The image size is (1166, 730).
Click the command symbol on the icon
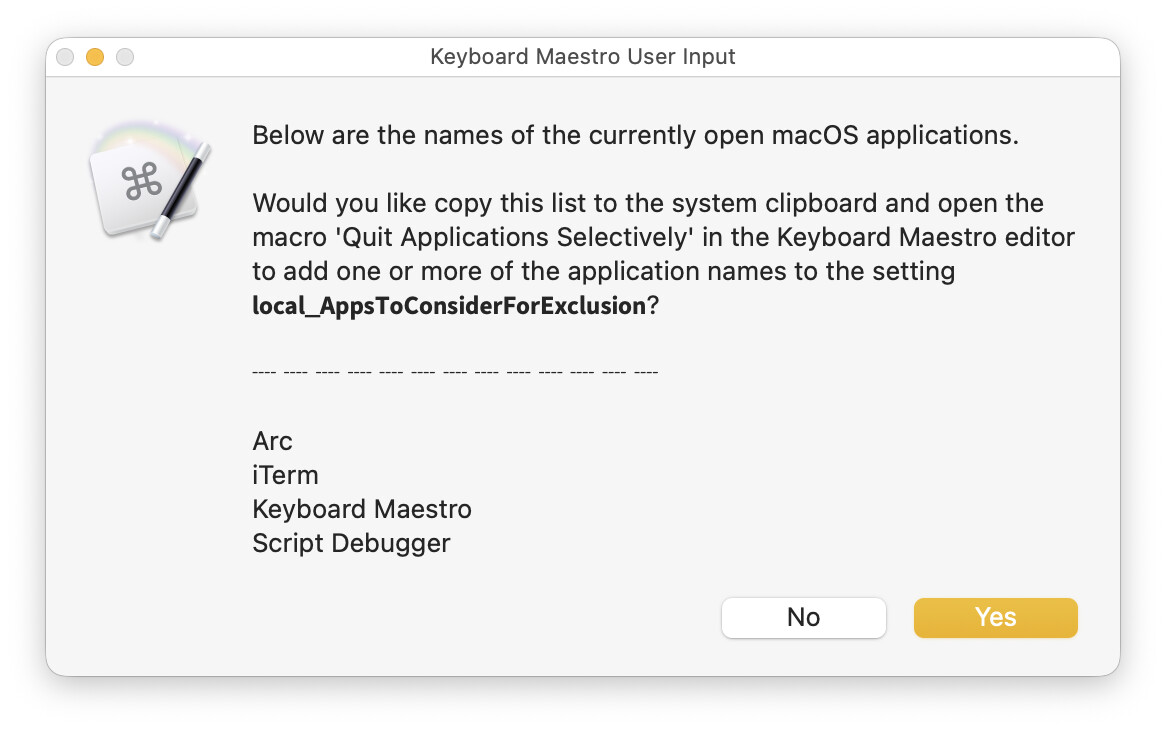(140, 183)
